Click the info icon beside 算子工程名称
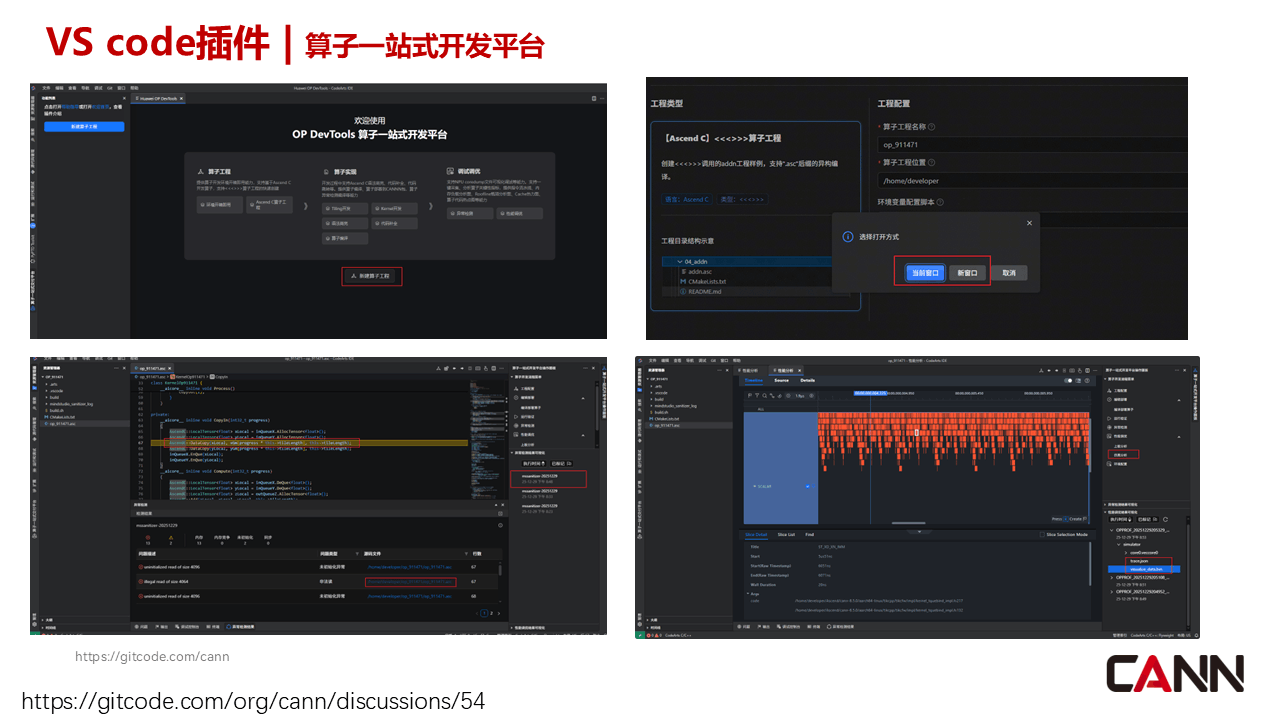 point(931,127)
